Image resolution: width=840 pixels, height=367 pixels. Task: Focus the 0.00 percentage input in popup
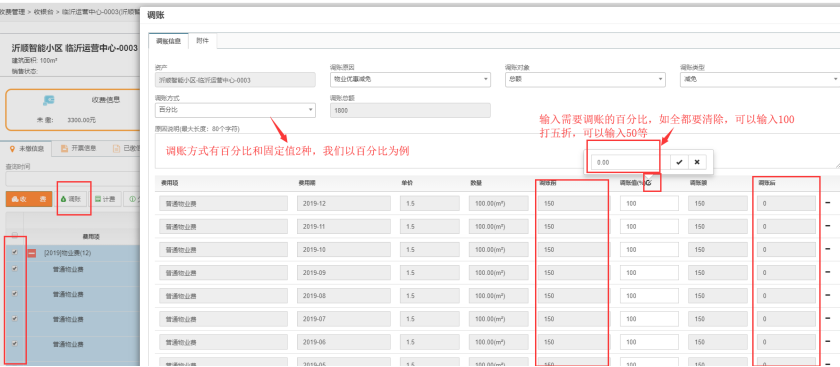tap(631, 162)
